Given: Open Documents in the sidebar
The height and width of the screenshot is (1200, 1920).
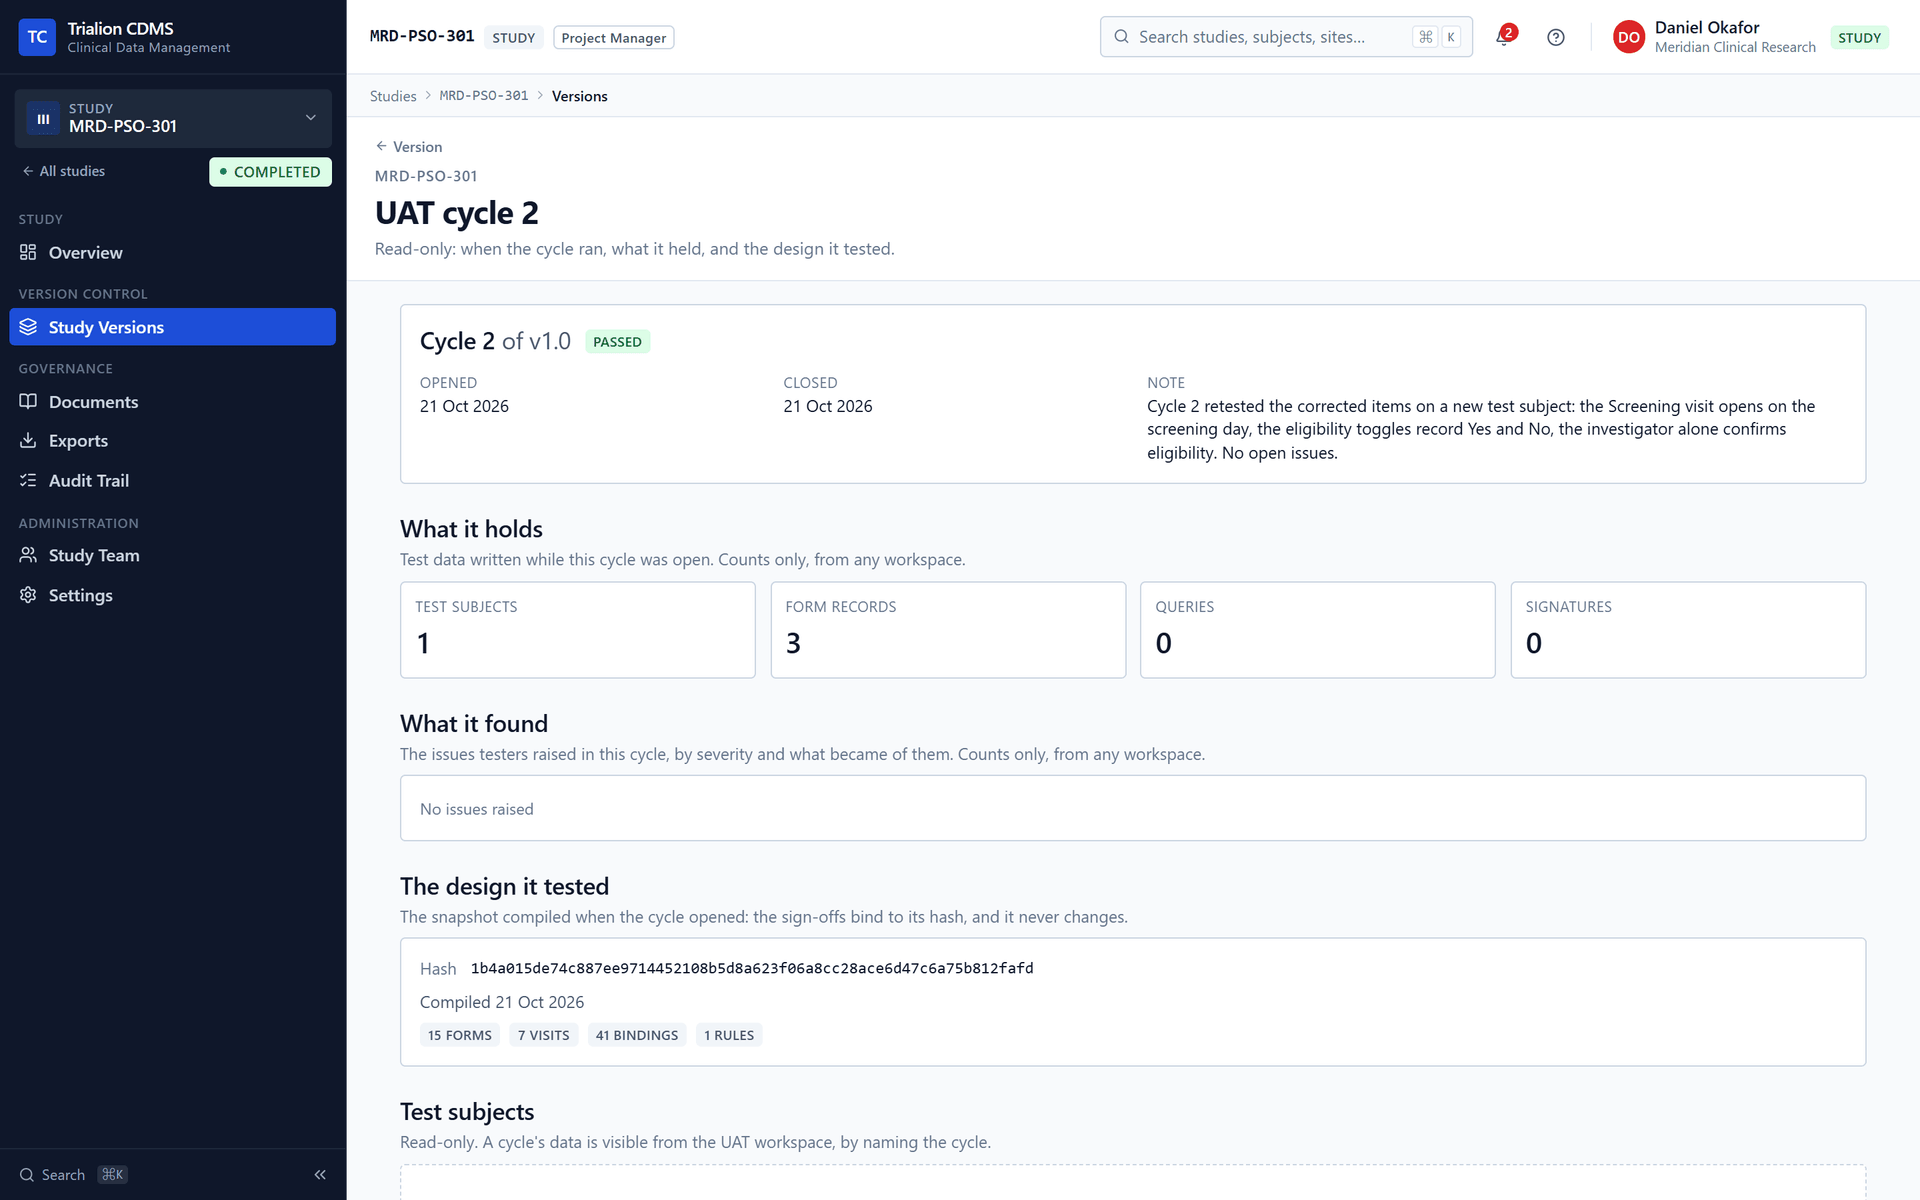Looking at the screenshot, I should tap(172, 402).
